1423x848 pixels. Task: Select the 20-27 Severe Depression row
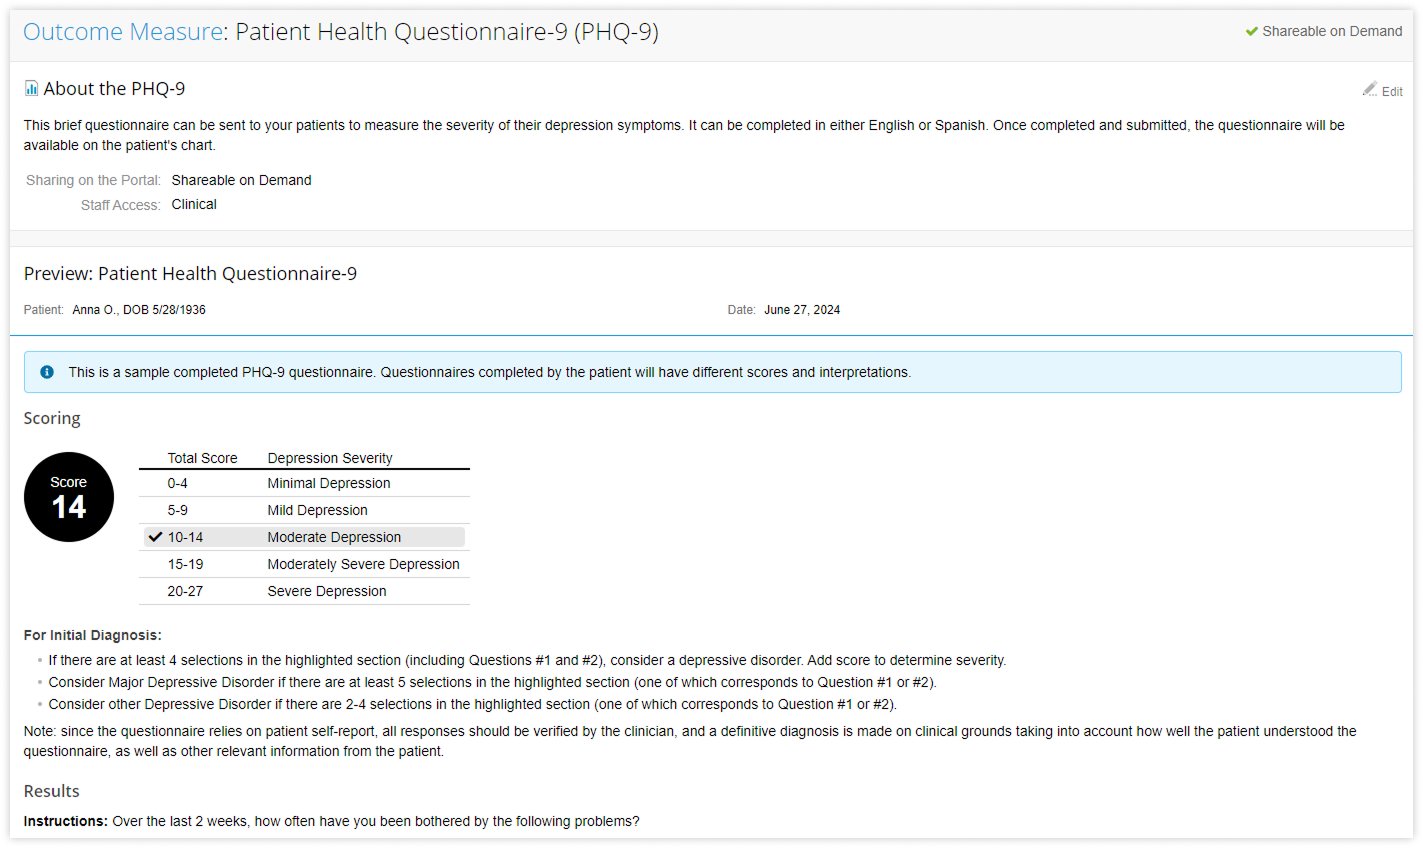point(304,591)
